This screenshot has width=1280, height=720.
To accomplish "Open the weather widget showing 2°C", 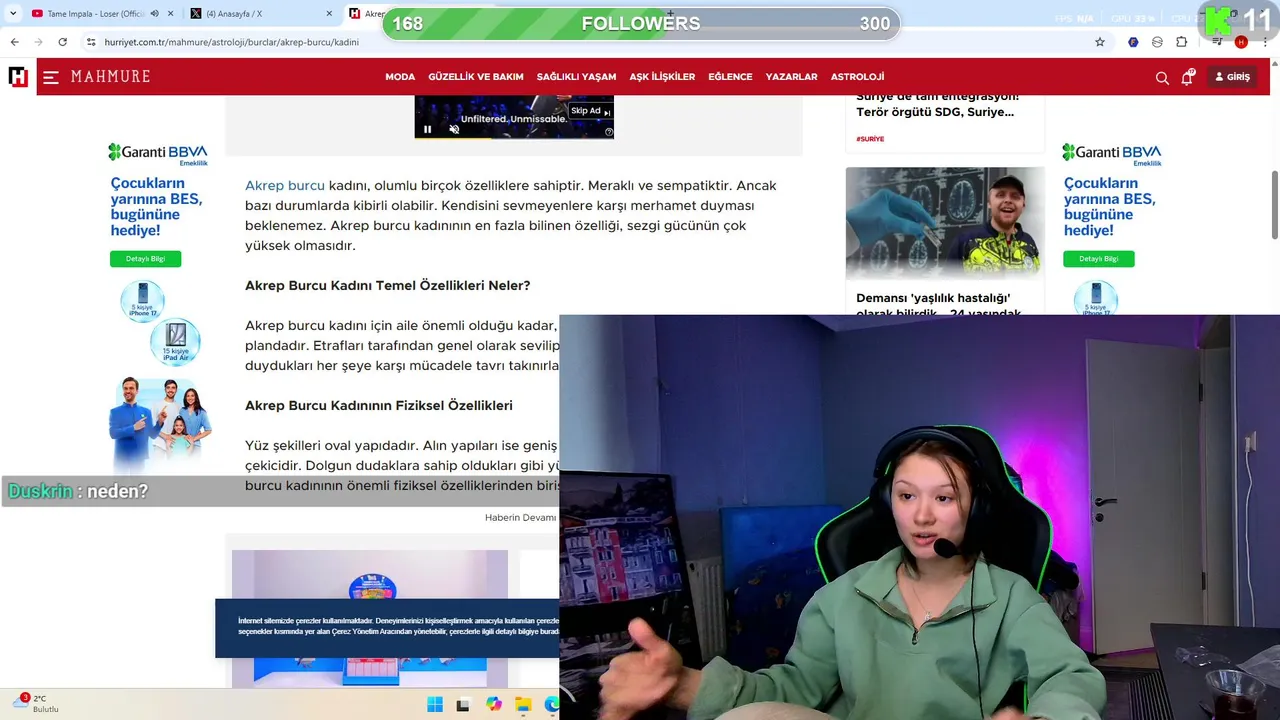I will click(35, 703).
